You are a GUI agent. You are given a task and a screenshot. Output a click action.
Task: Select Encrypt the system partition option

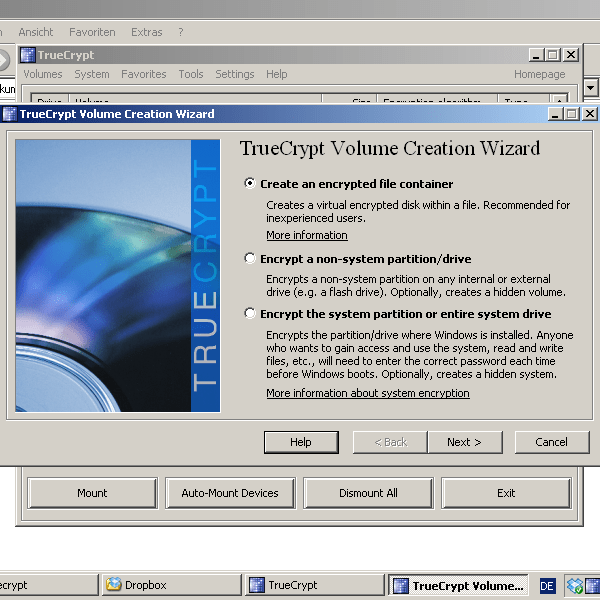[250, 314]
